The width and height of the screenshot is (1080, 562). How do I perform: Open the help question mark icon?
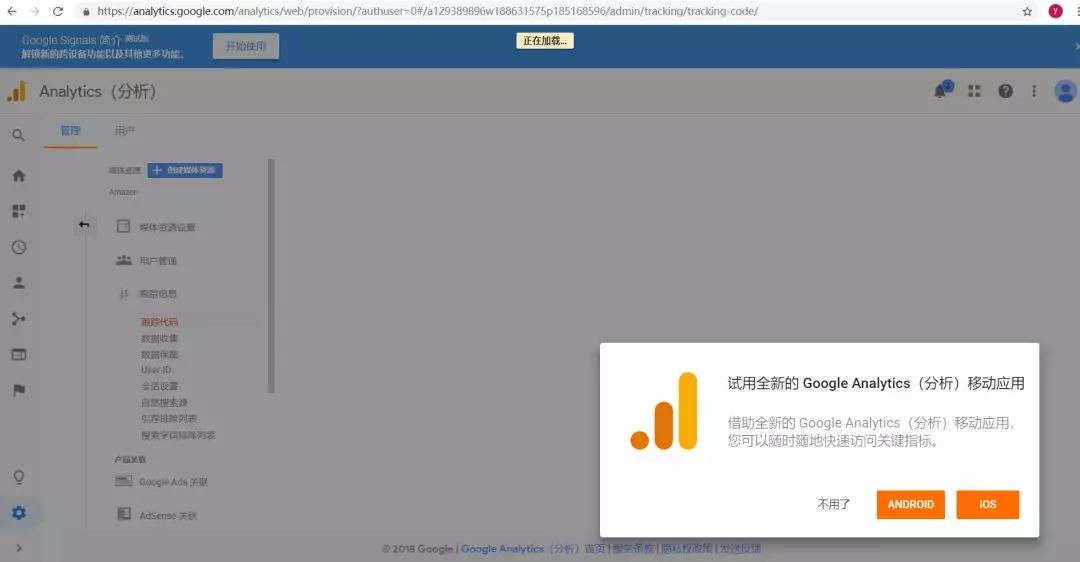(x=1006, y=91)
